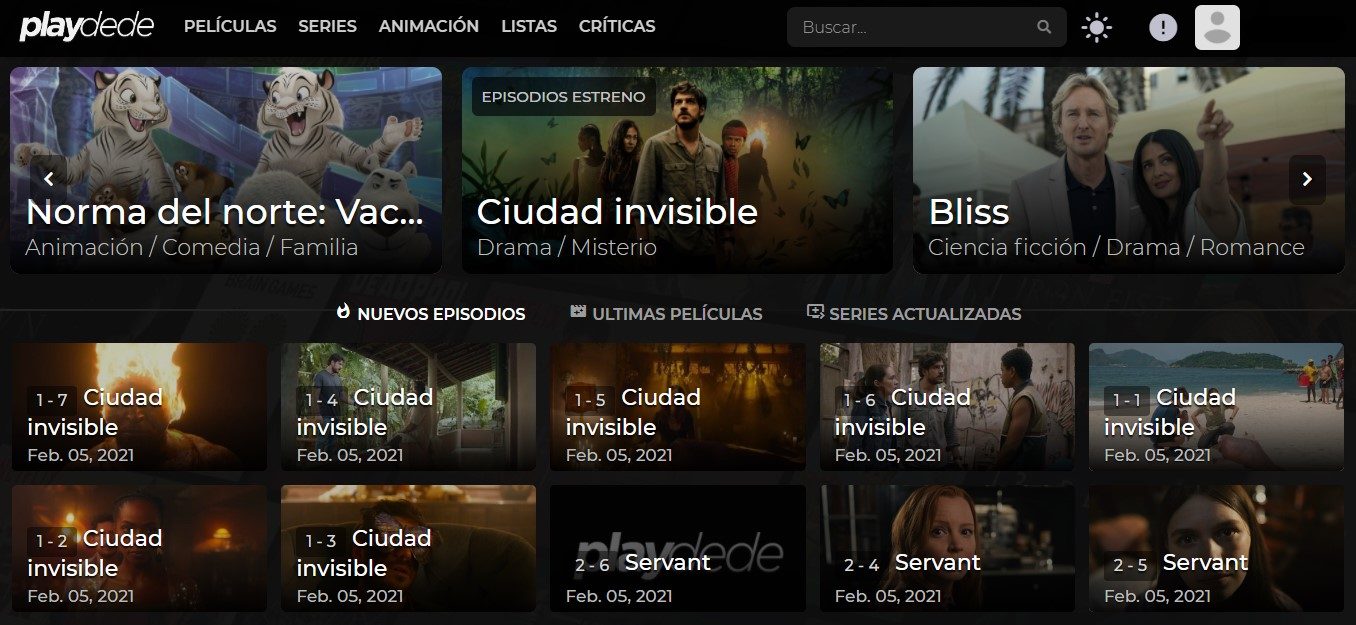Screen dimensions: 1356x625
Task: Select the Nuevos Episodios tab
Action: coord(431,313)
